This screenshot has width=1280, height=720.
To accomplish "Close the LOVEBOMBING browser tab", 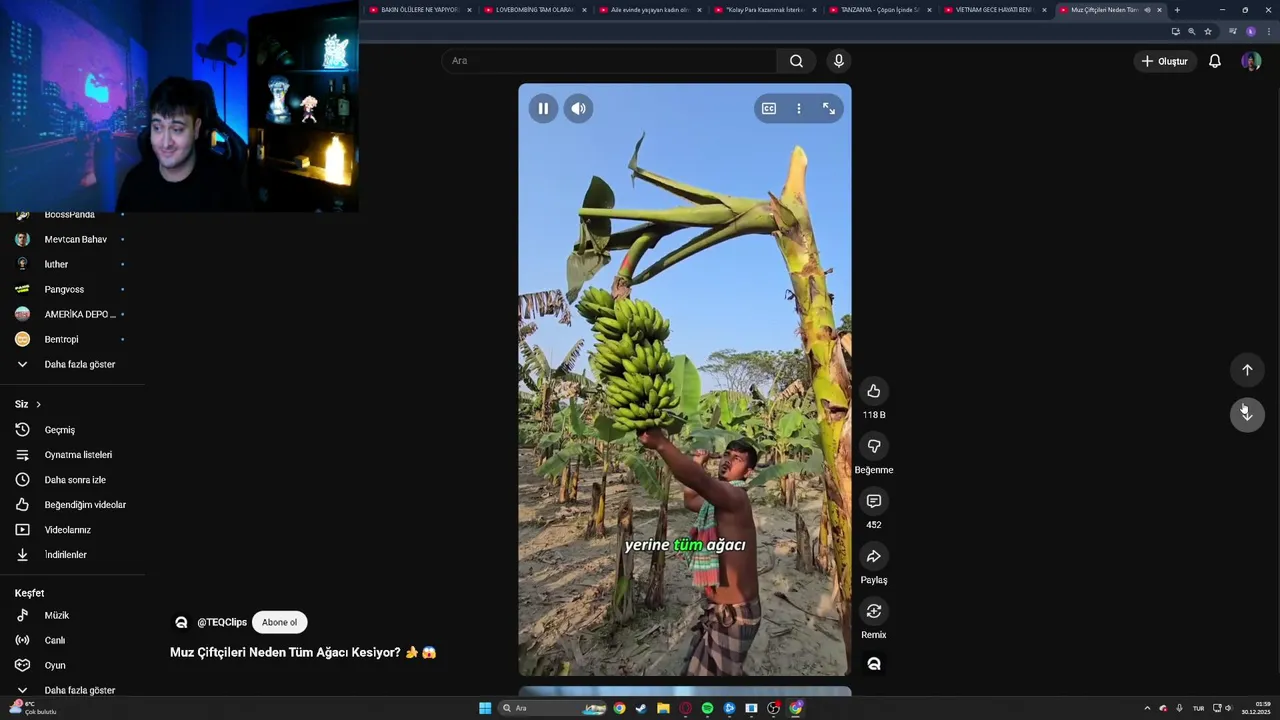I will click(x=584, y=10).
